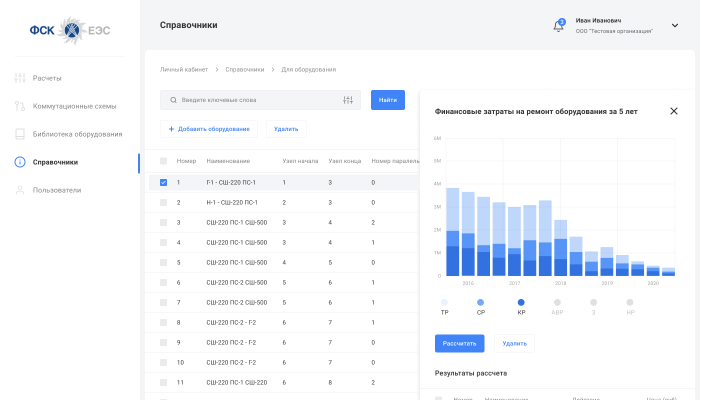The image size is (701, 401).
Task: Click the Коммутационные схемы icon
Action: (20, 106)
